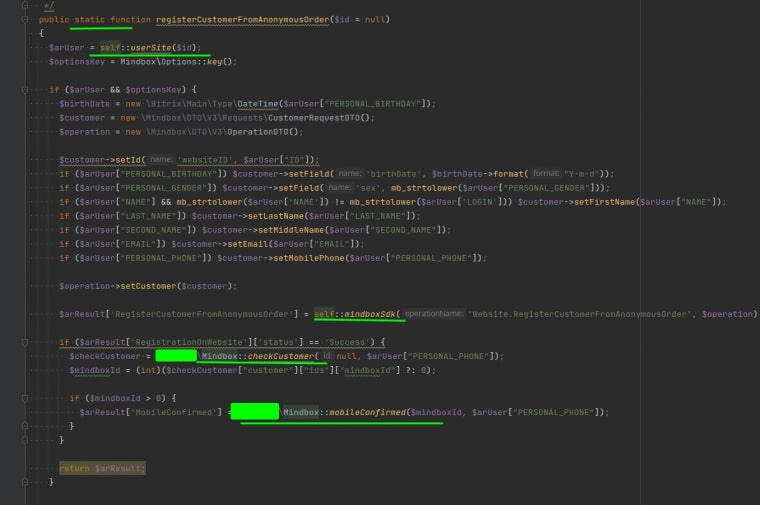The image size is (760, 505).
Task: Fold the RegistrationOnWebsite status if block
Action: coord(25,342)
